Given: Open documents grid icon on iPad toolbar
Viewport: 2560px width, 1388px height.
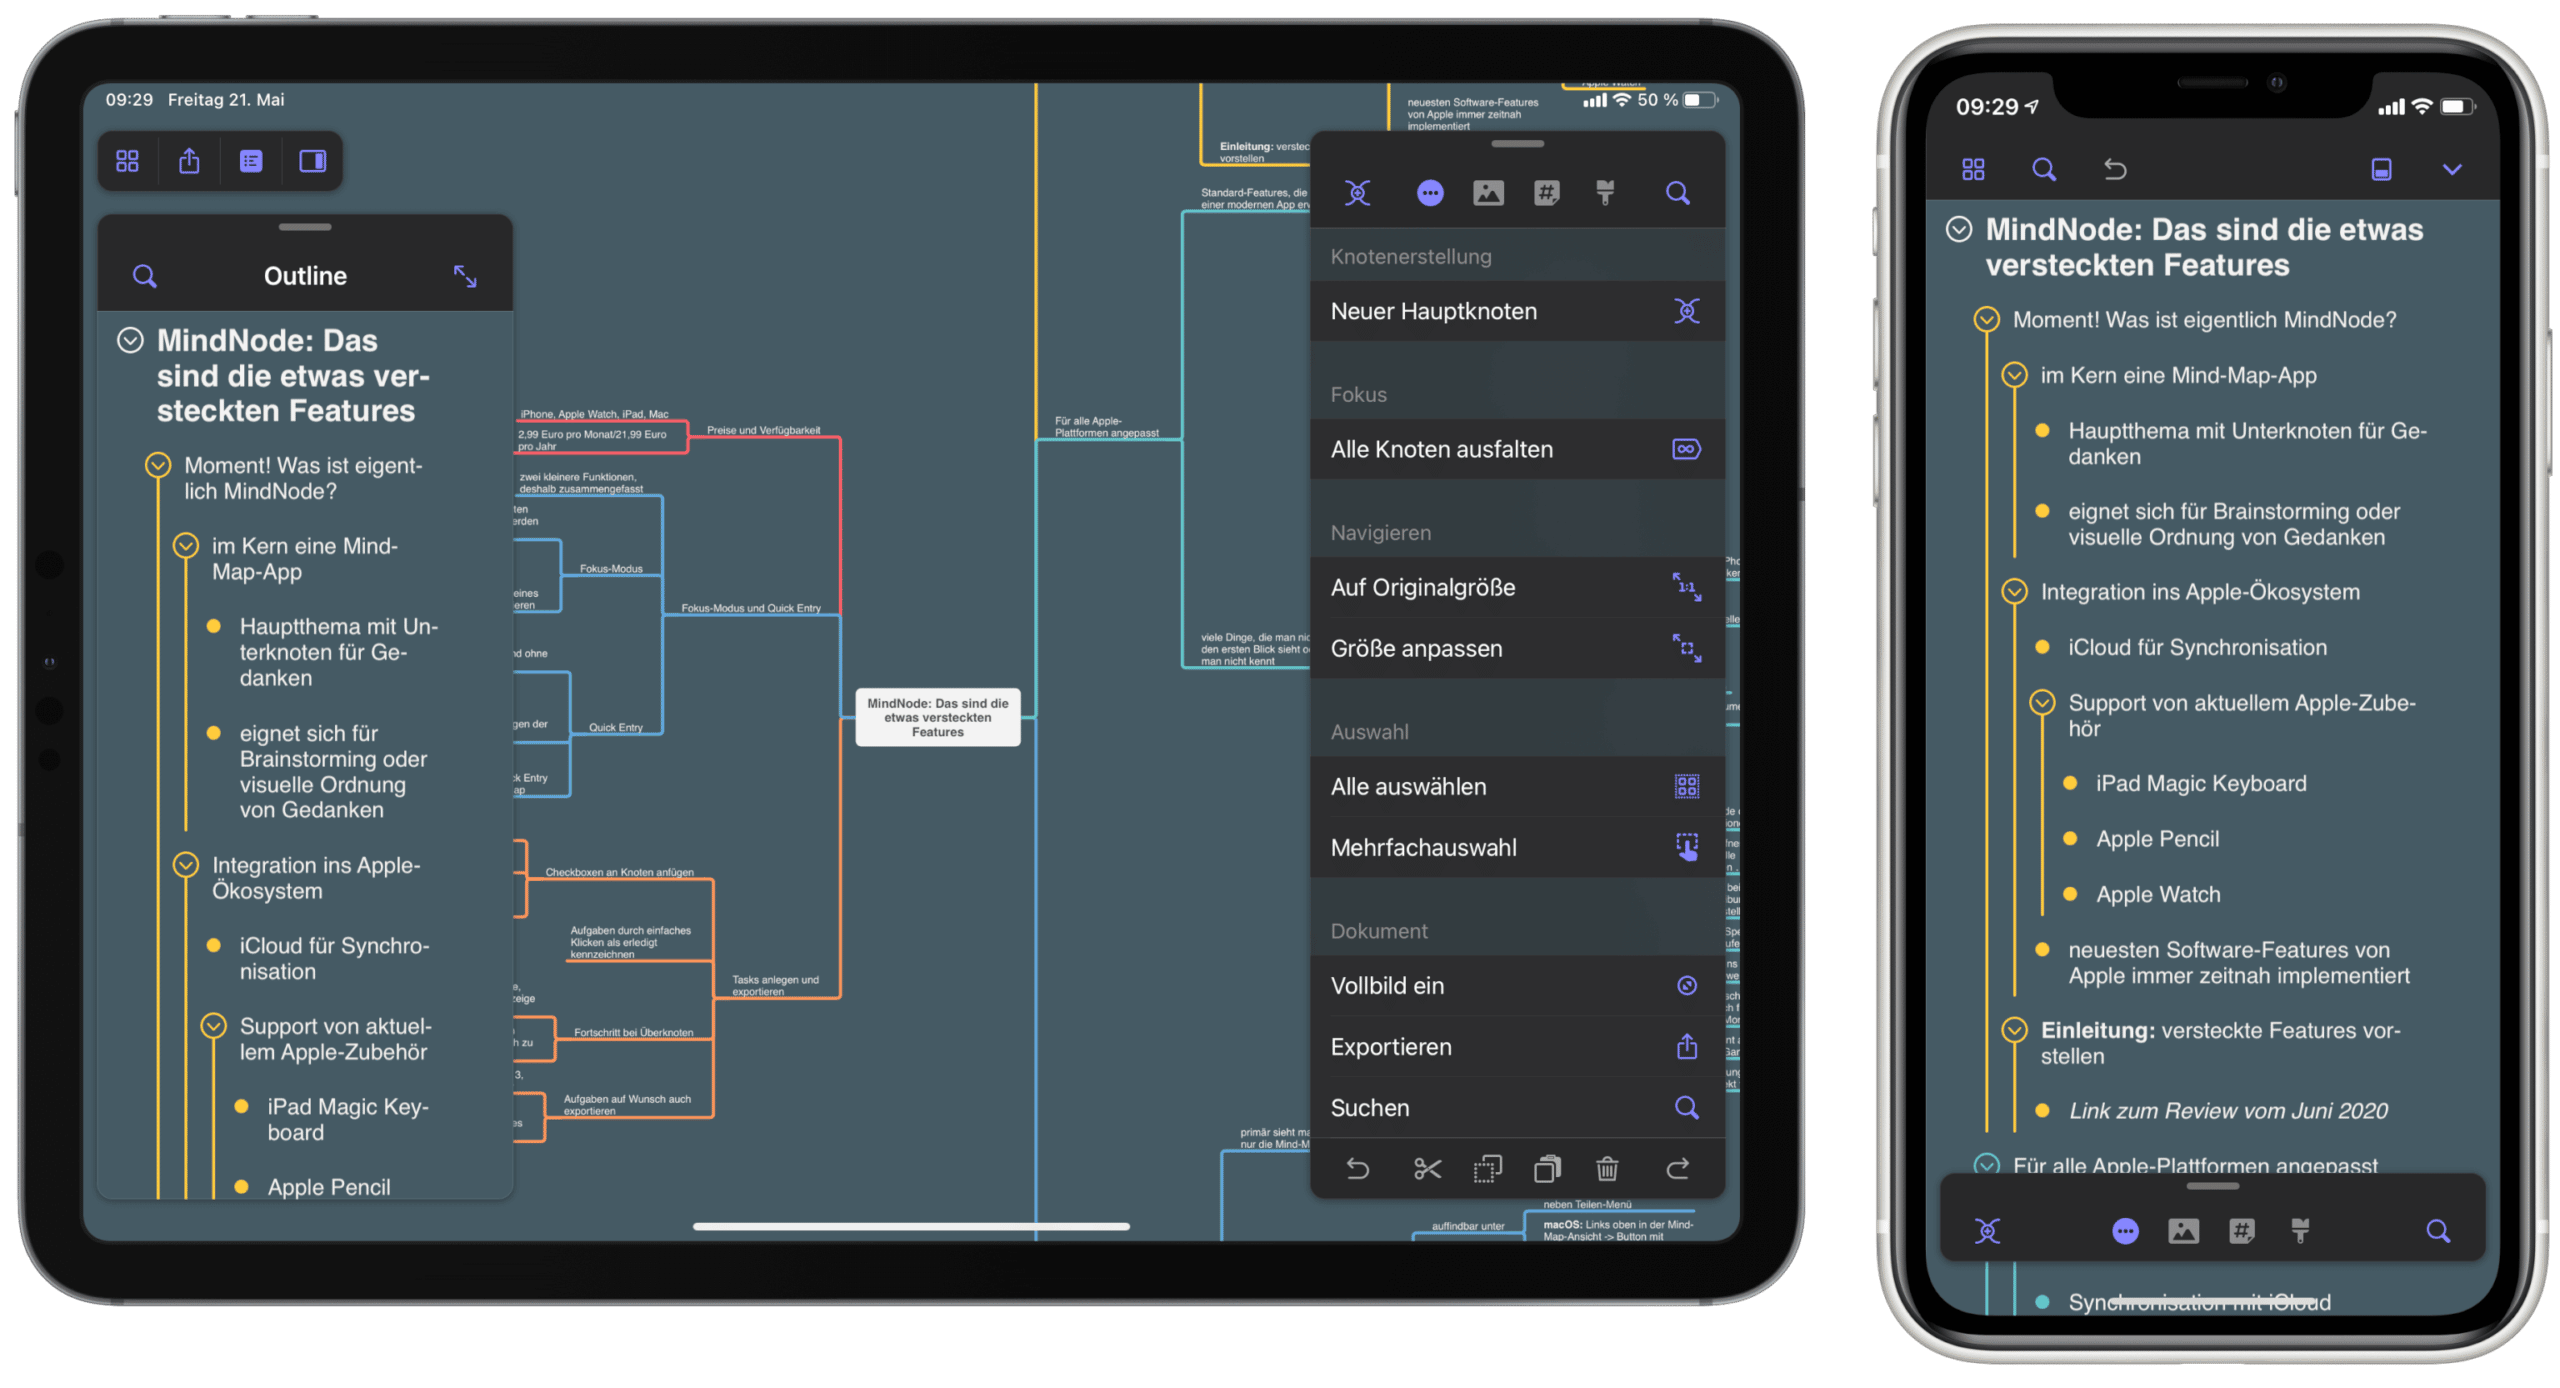Looking at the screenshot, I should pos(127,161).
